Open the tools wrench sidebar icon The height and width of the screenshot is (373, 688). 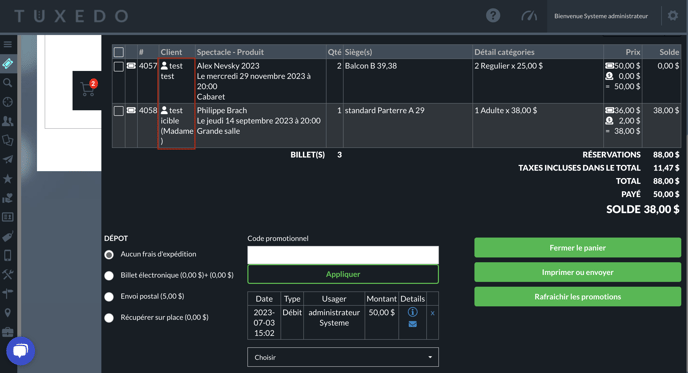[x=7, y=275]
